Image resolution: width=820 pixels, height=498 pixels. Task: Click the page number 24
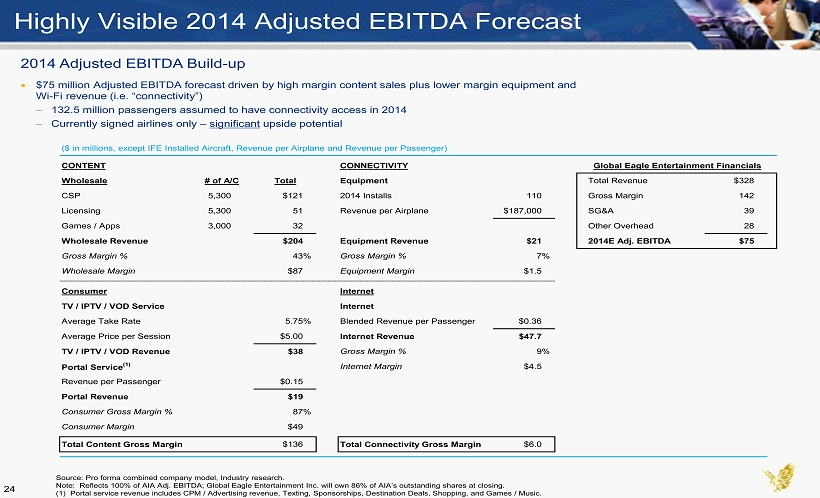click(x=9, y=489)
